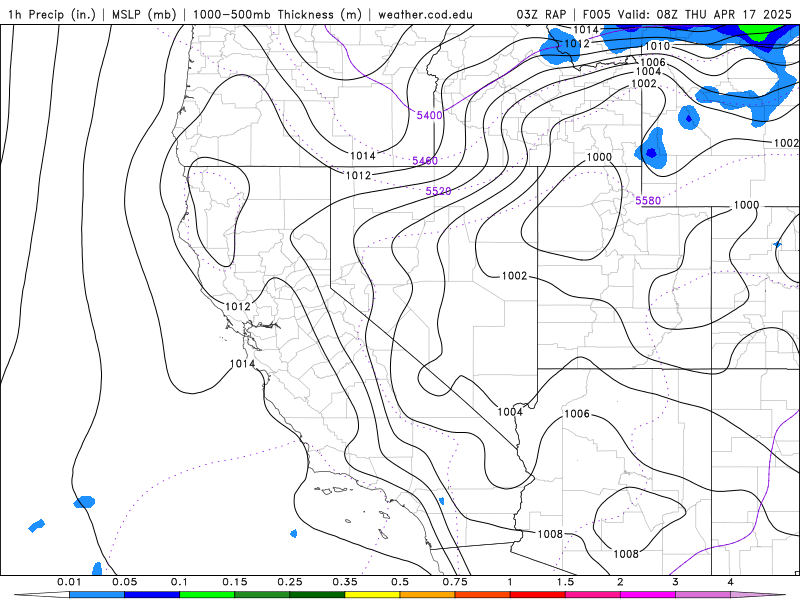Select the dark blue 0.05 legend swatch
The image size is (800, 600).
pyautogui.click(x=152, y=595)
